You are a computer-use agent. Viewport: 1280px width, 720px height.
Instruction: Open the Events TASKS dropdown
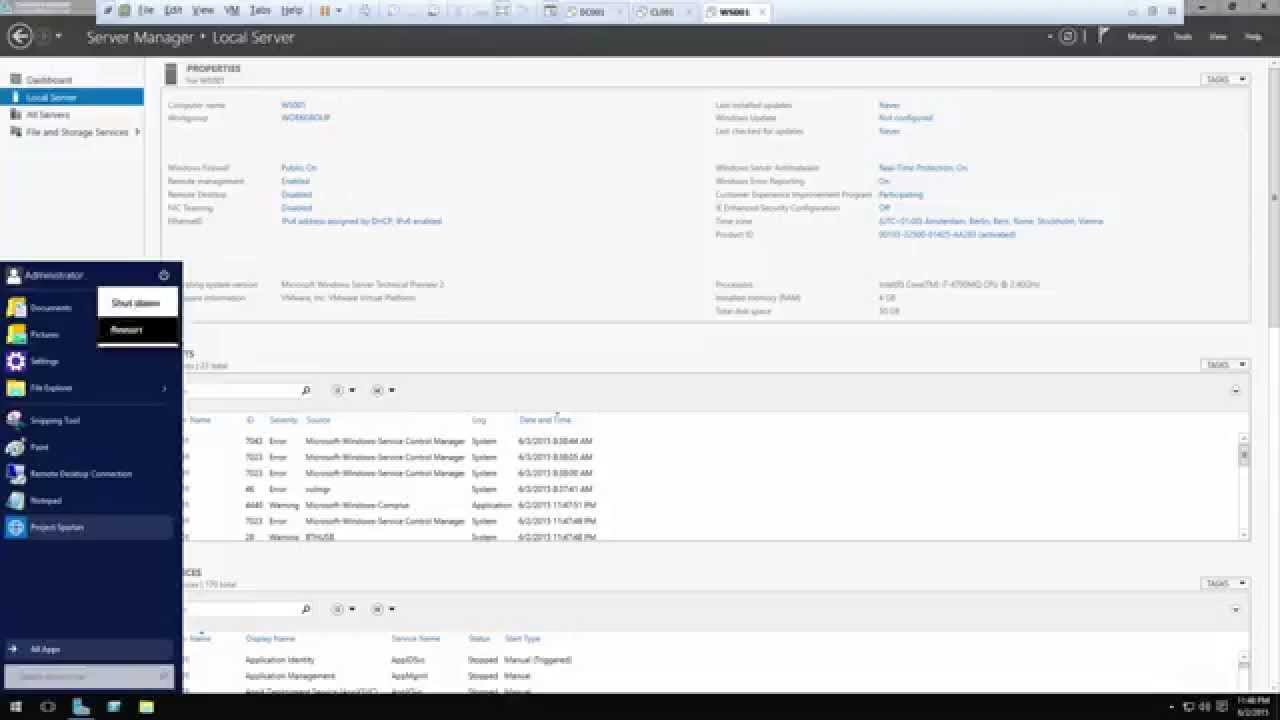tap(1225, 365)
